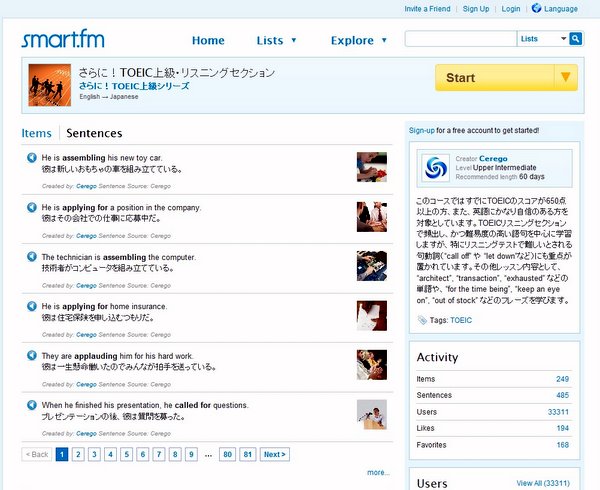Play audio for 'called for questions' sentence

pos(32,405)
